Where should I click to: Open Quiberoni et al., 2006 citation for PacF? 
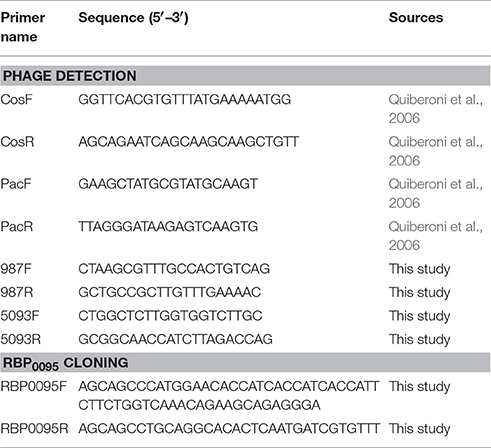coord(436,193)
